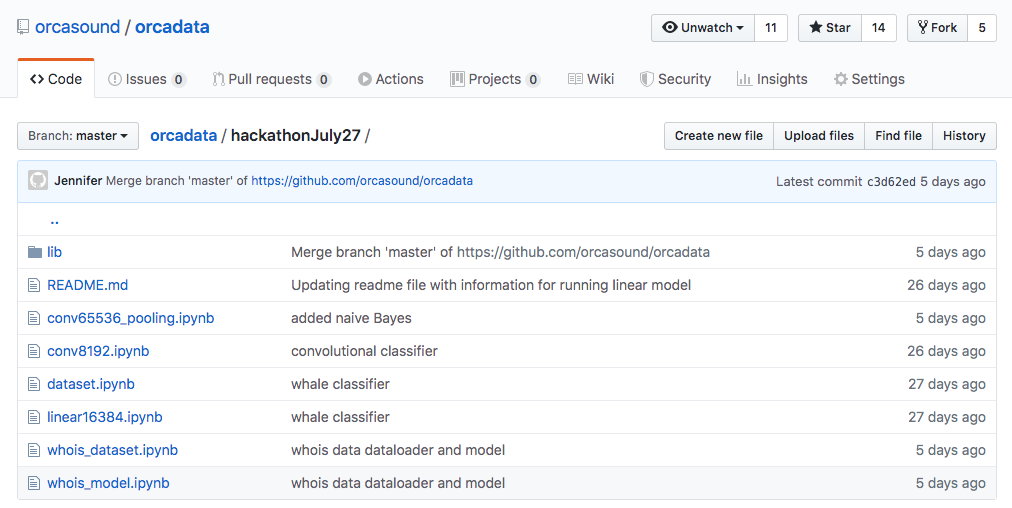Screen dimensions: 1012x508
Task: Click '27 days ago' in the dataset.ipynb row
Action: 947,383
